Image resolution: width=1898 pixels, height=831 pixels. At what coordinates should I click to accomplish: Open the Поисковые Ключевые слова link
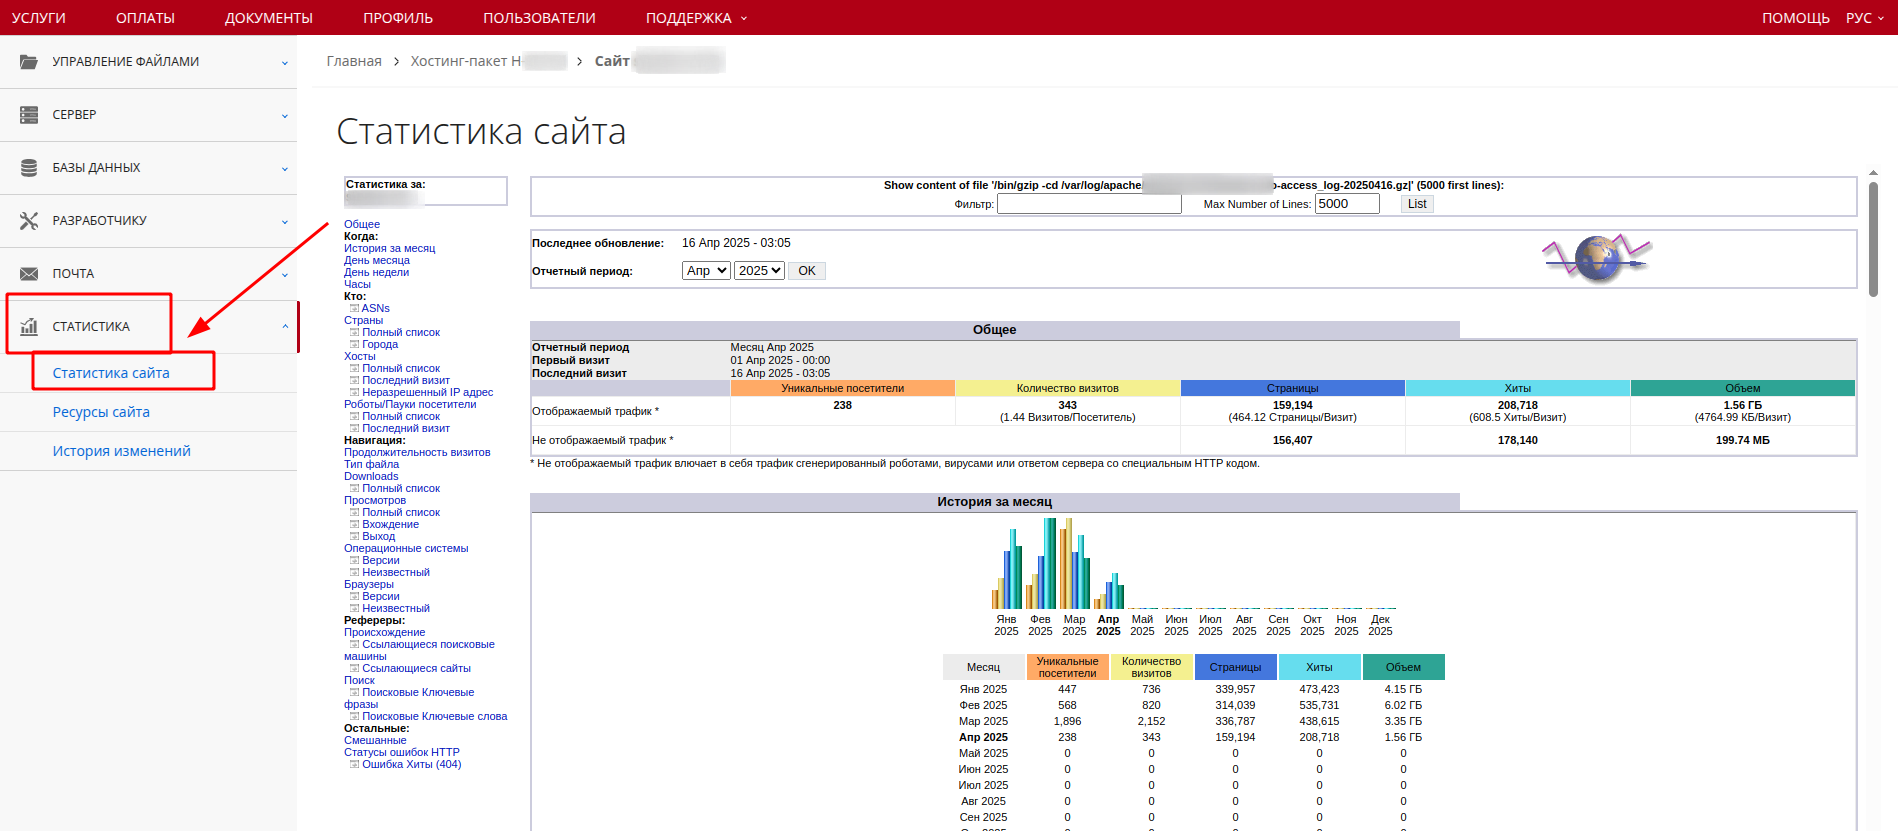click(x=434, y=716)
